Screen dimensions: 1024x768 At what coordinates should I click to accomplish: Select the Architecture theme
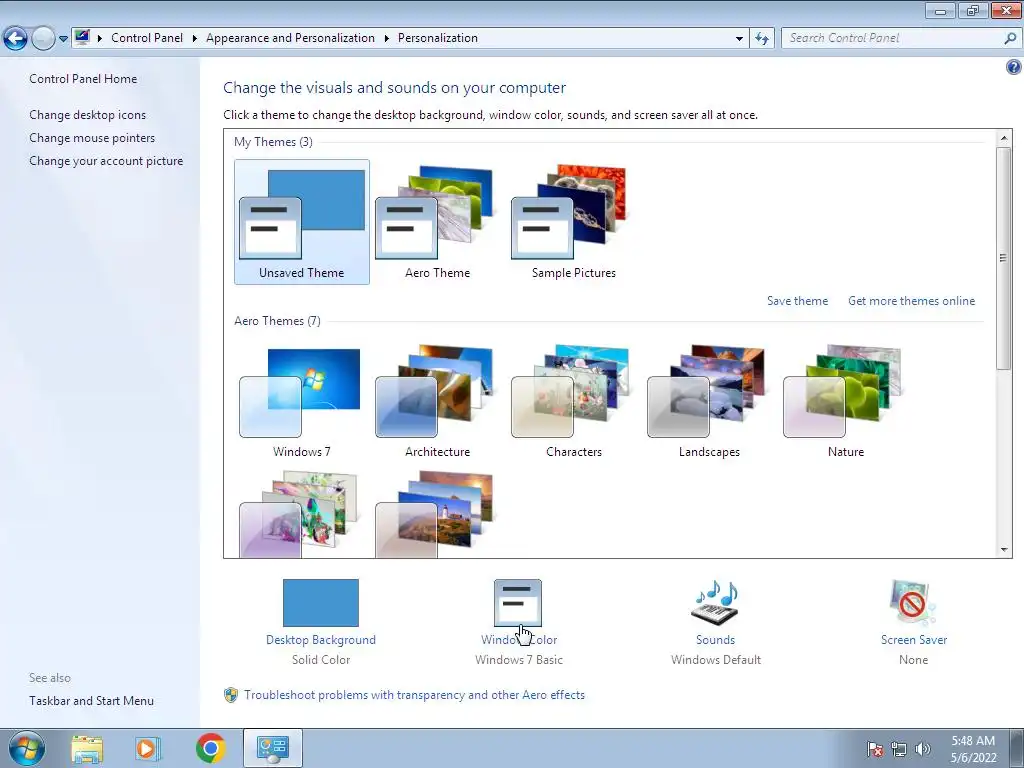coord(438,402)
